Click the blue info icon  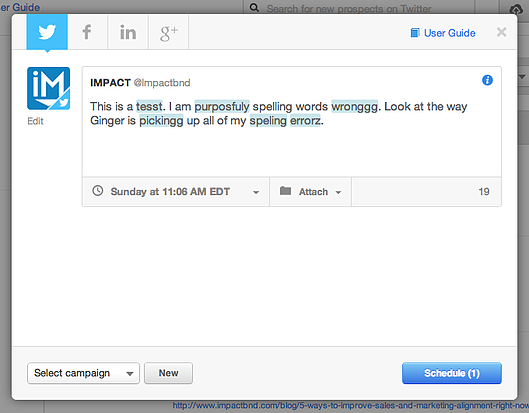487,80
